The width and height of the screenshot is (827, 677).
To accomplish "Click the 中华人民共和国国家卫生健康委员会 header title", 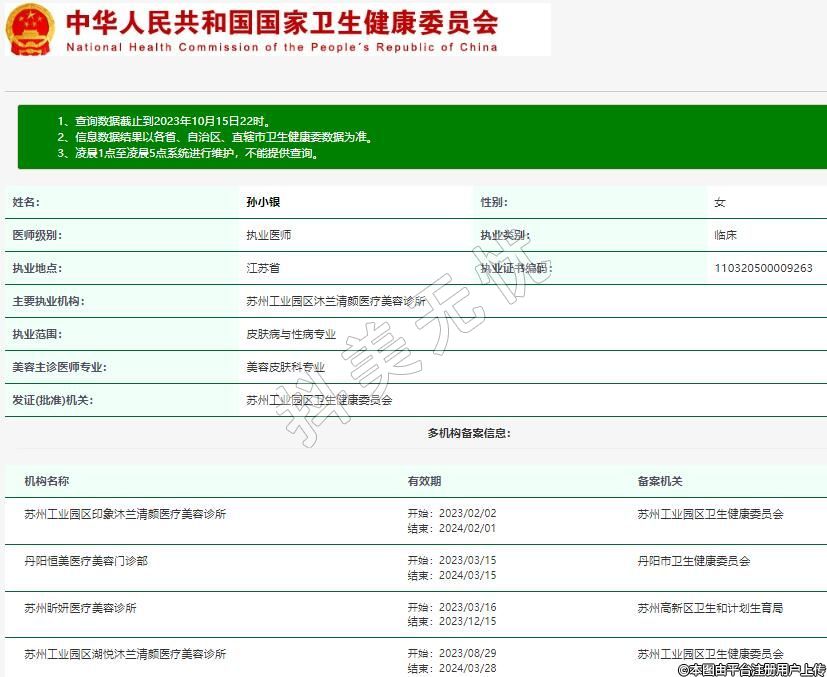I will [282, 22].
